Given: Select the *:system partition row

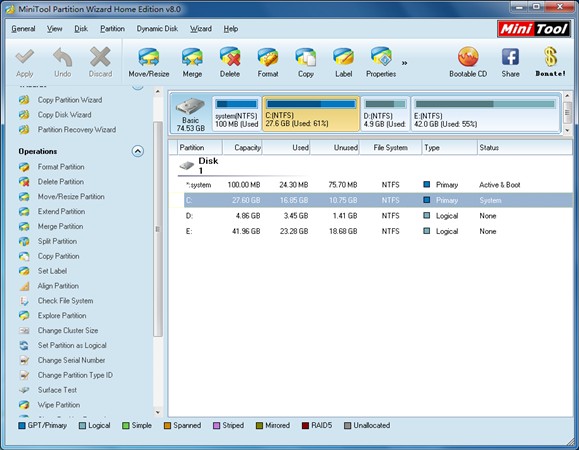Looking at the screenshot, I should (x=378, y=185).
